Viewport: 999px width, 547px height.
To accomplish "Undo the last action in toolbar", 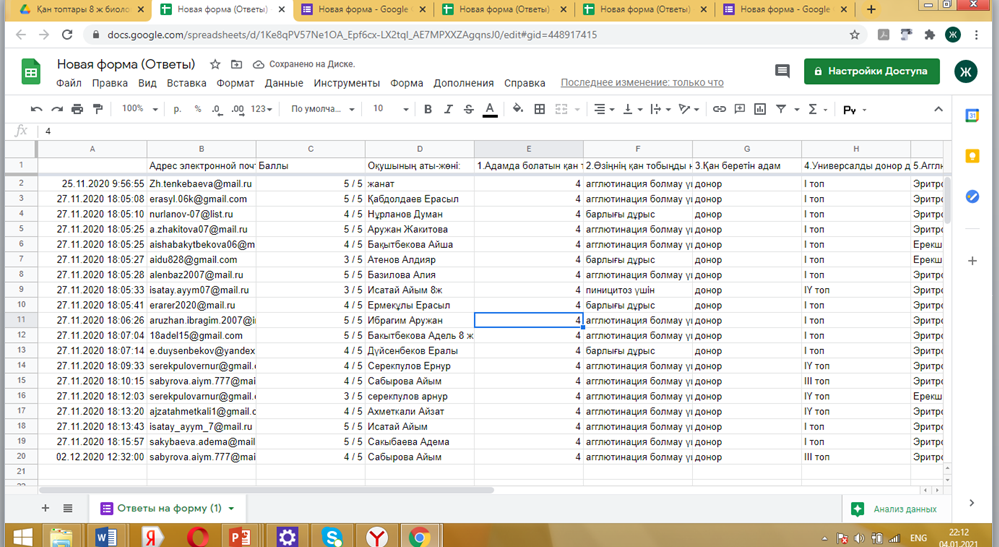I will click(36, 110).
